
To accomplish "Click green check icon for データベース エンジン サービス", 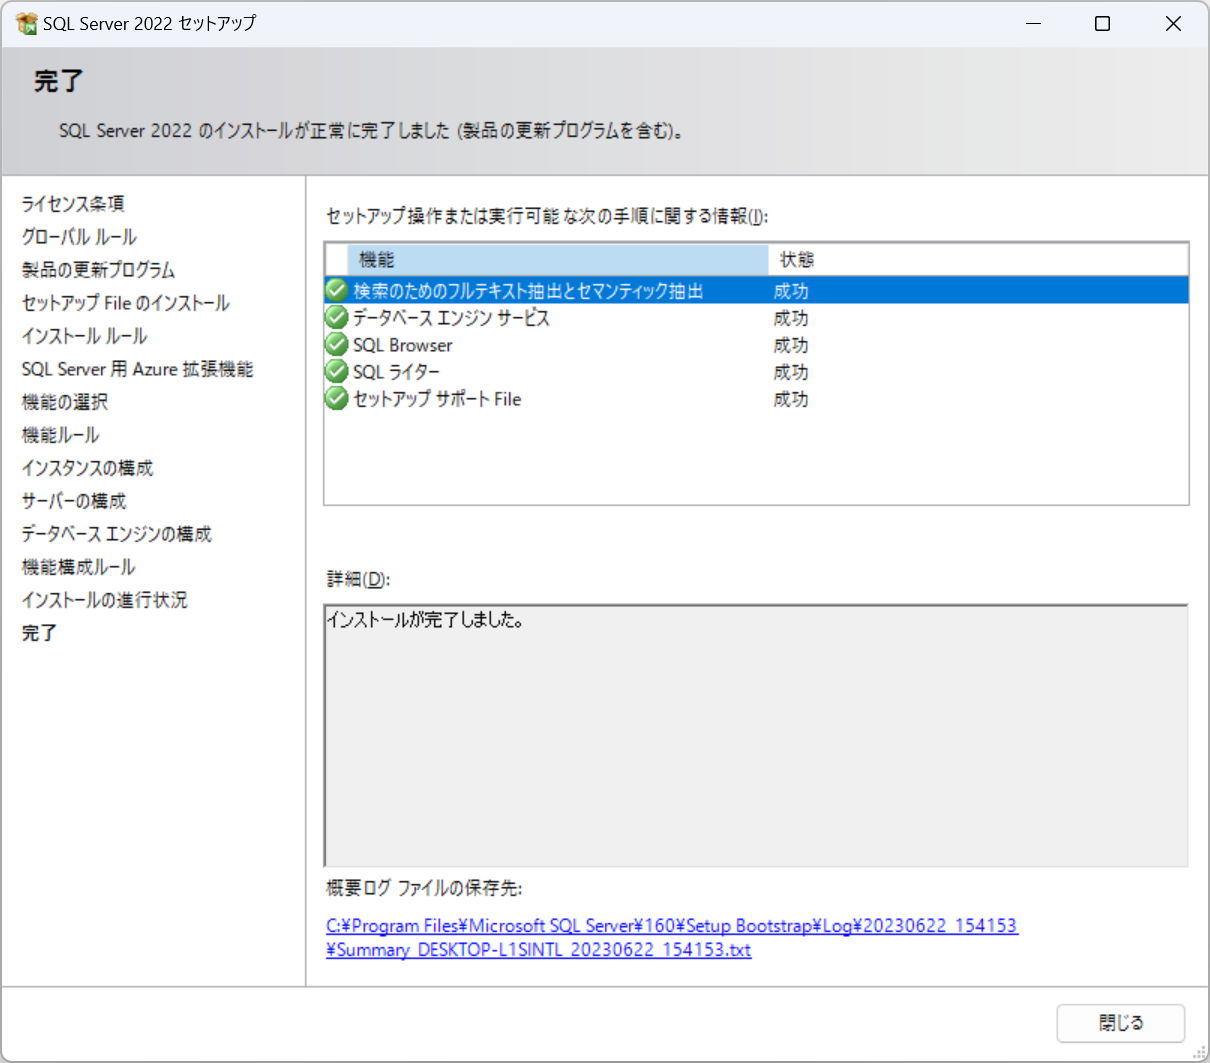I will (x=337, y=318).
